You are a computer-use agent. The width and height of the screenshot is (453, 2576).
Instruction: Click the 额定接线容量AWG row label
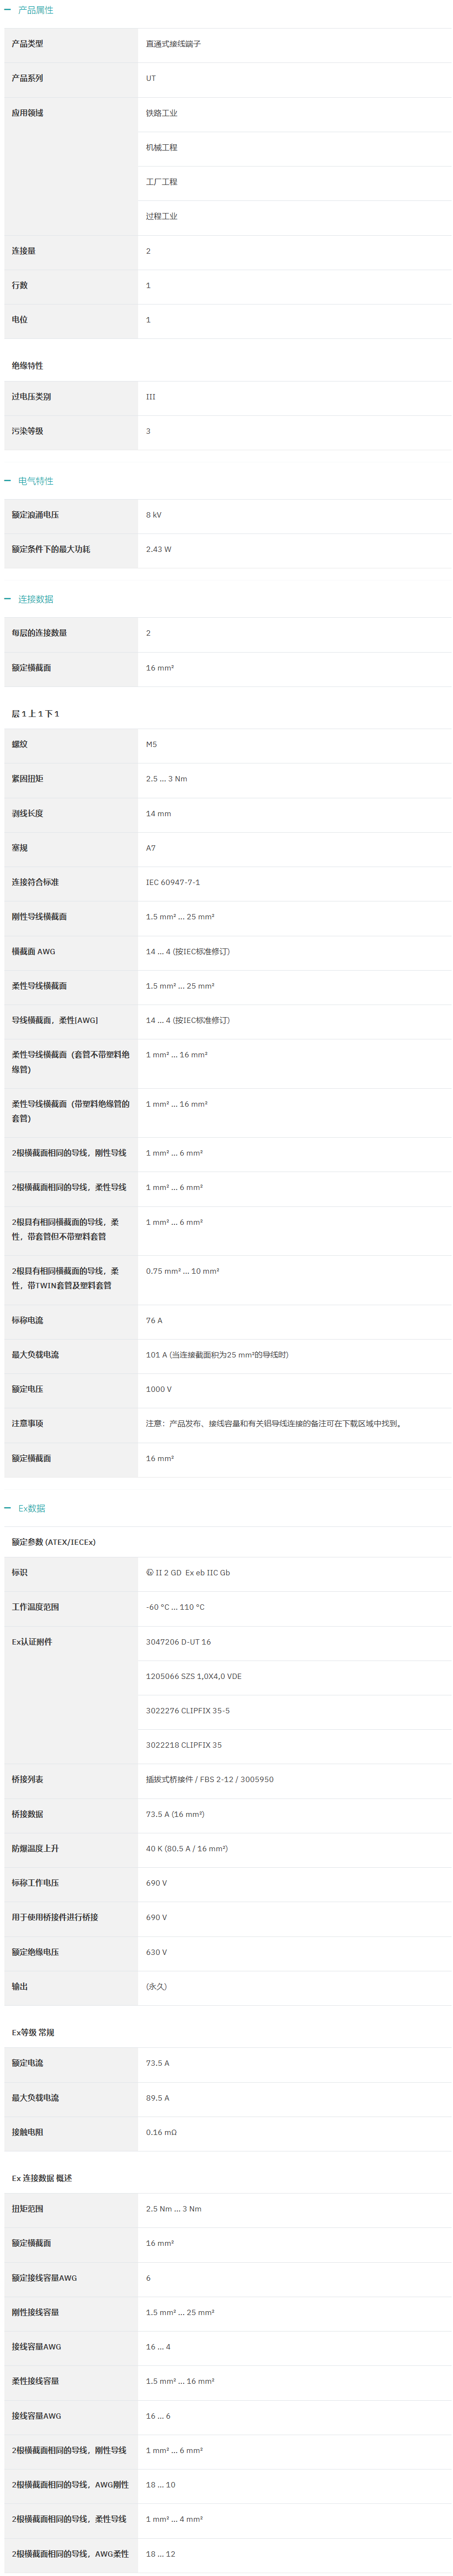[45, 2278]
